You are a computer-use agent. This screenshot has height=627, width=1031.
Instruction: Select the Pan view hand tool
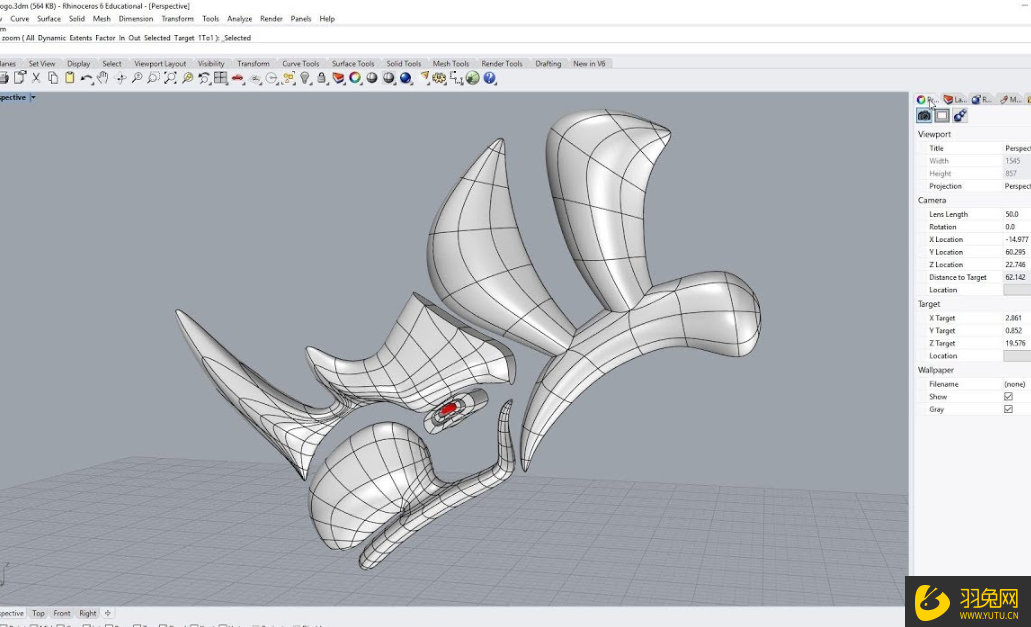click(102, 78)
